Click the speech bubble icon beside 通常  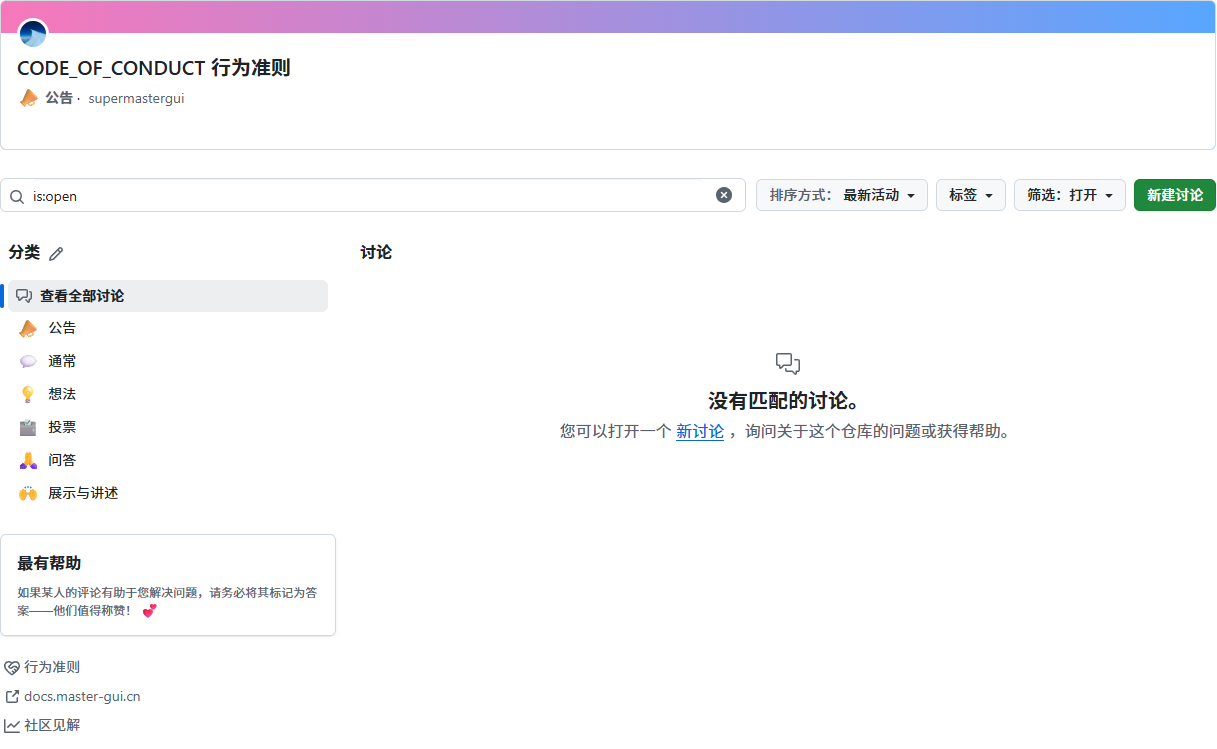[x=28, y=361]
